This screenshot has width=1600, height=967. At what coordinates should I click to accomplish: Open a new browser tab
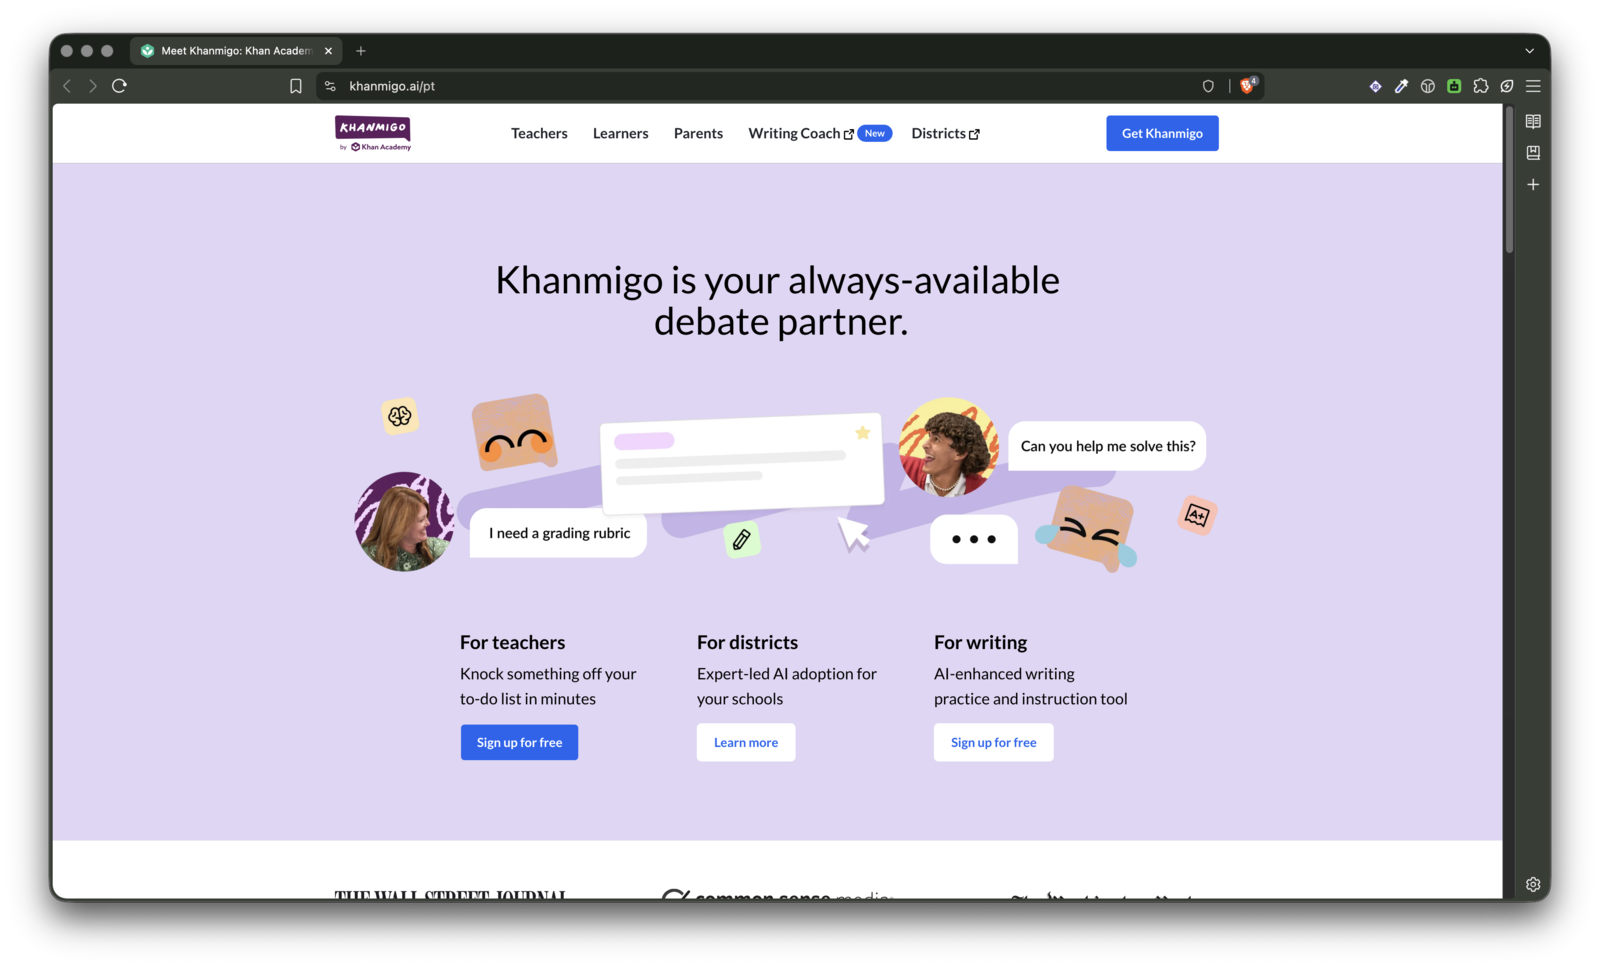(x=361, y=51)
